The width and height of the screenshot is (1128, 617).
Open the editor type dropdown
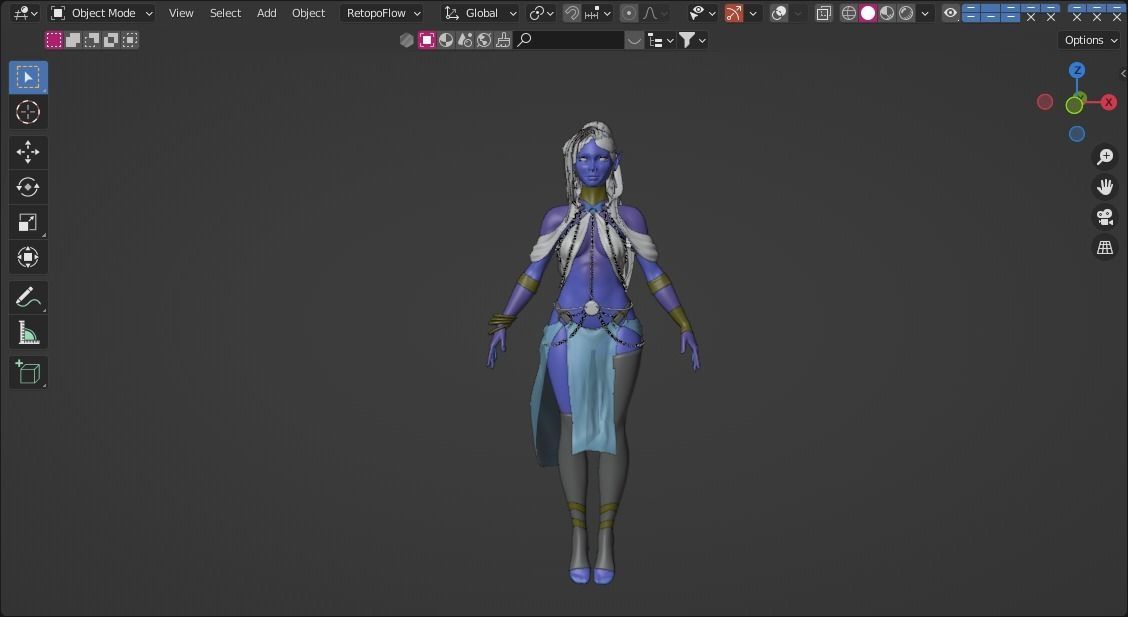(x=25, y=13)
